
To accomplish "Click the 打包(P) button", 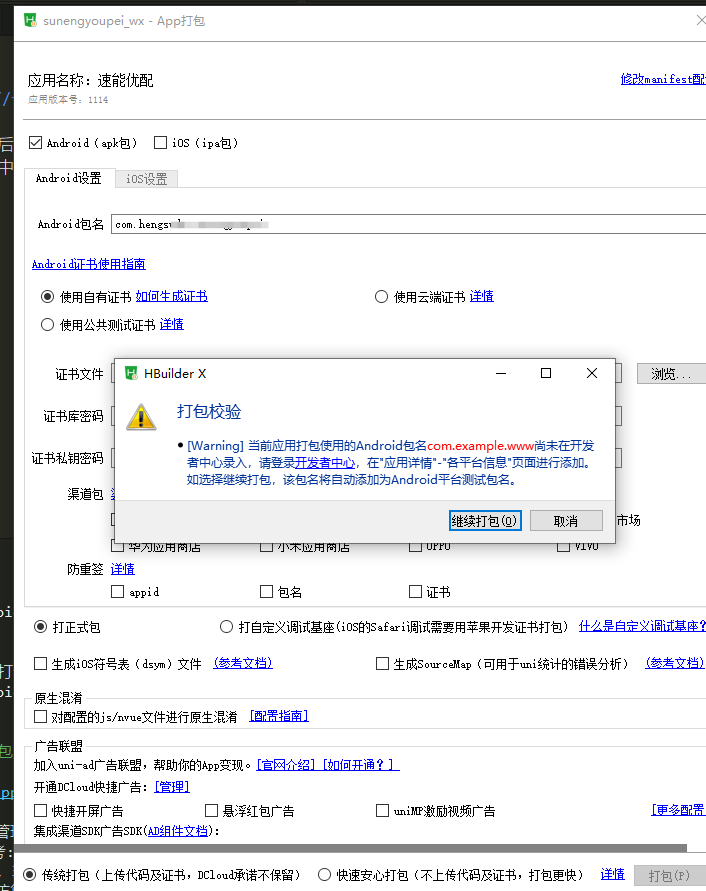I will point(670,876).
